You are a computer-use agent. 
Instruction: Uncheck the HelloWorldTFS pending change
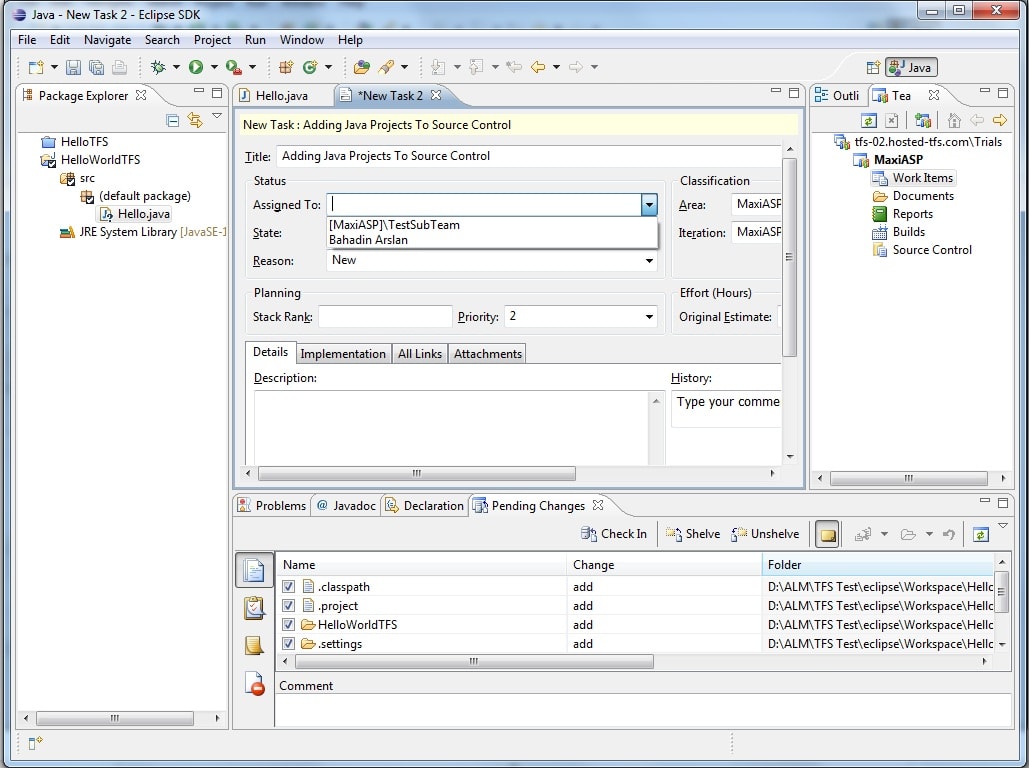tap(288, 625)
